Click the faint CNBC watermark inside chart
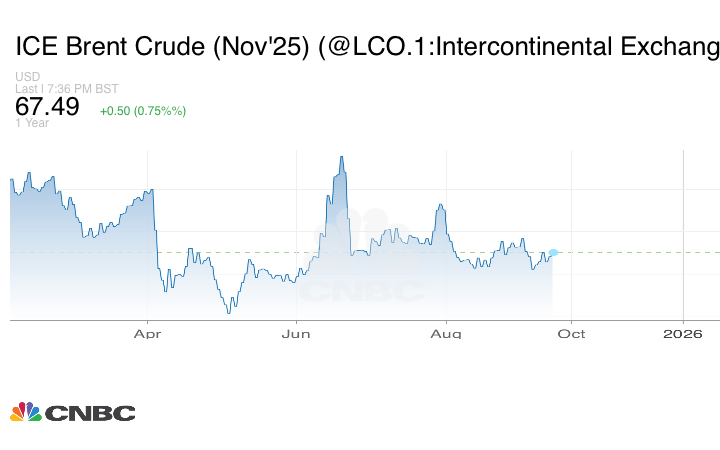The height and width of the screenshot is (450, 720). point(362,291)
